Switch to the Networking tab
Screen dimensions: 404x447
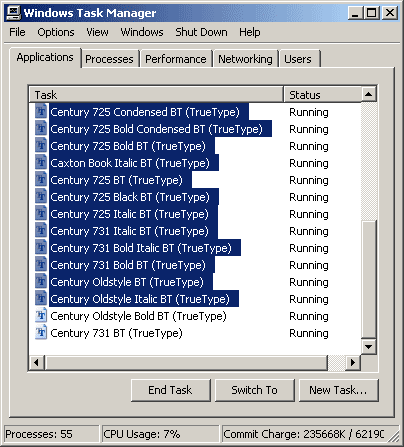point(245,59)
